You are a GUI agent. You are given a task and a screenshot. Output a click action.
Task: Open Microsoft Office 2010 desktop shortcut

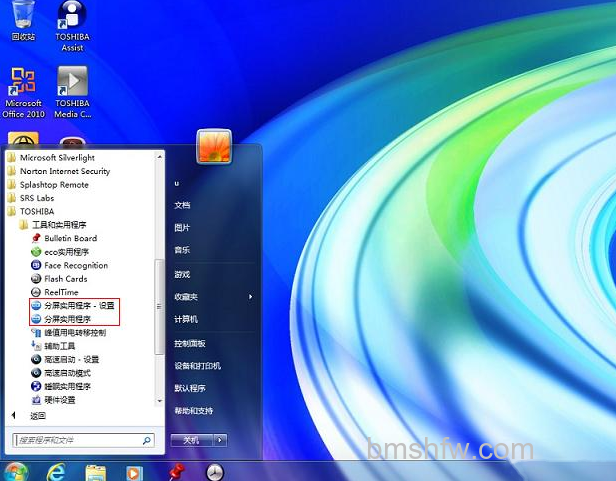[24, 93]
